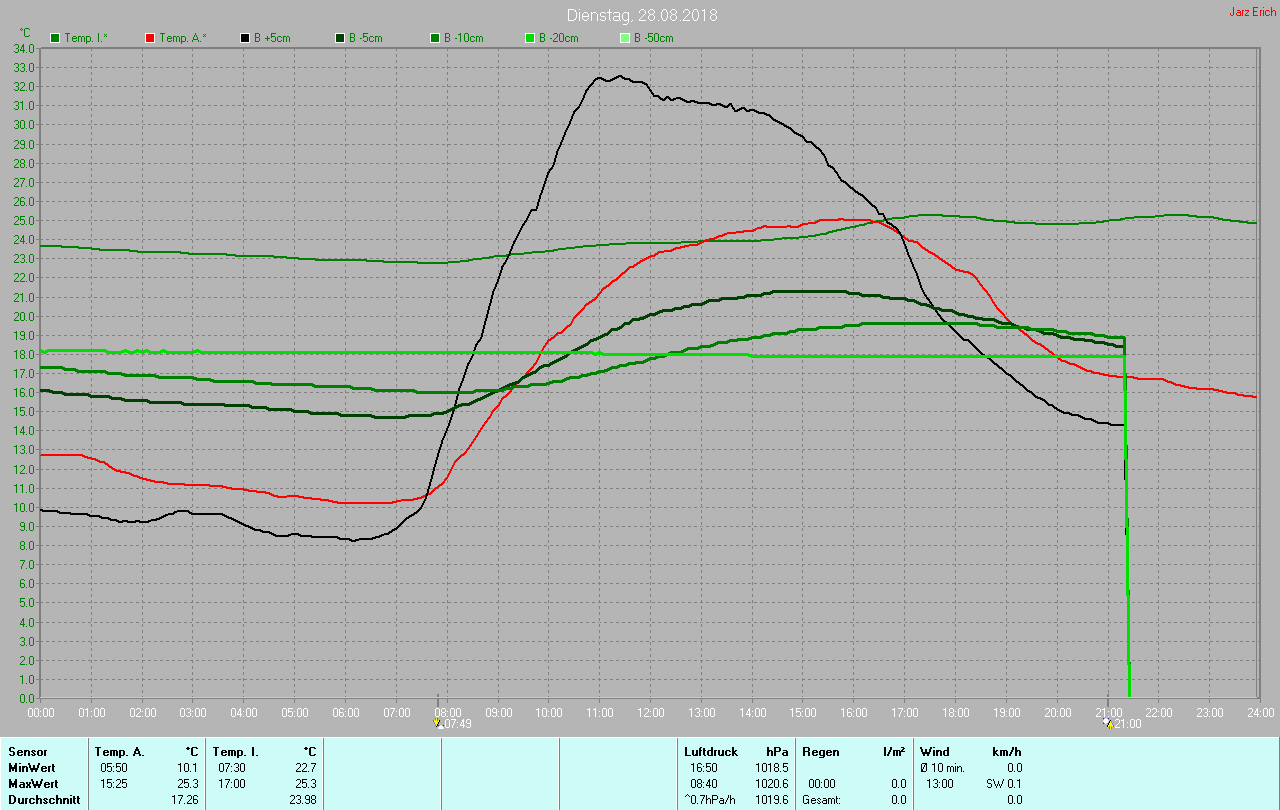
Task: Click the 'Temp. A.' column header
Action: (119, 751)
